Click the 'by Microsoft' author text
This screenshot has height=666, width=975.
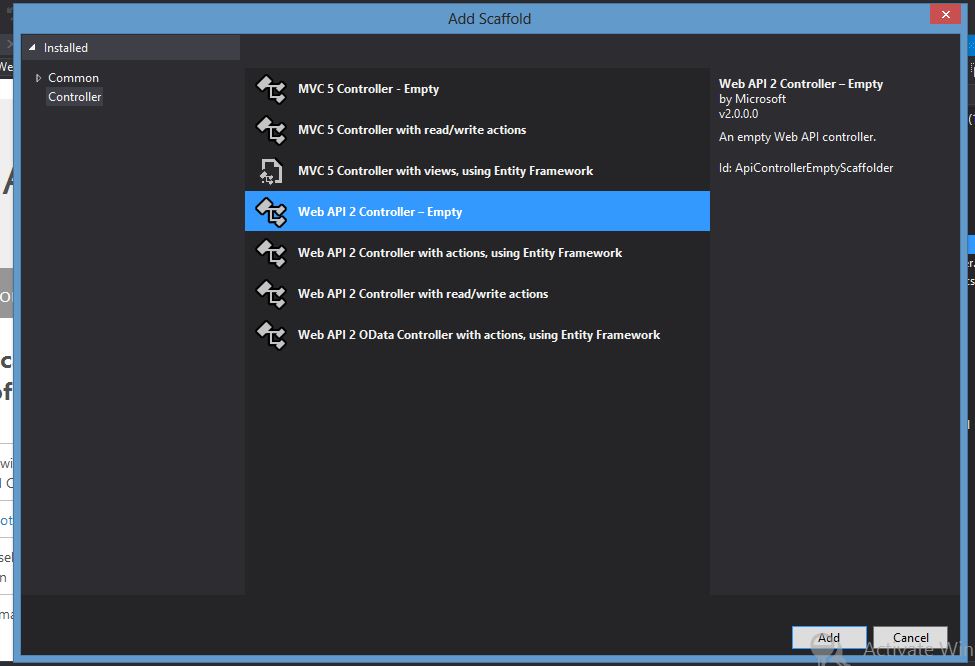tap(752, 99)
